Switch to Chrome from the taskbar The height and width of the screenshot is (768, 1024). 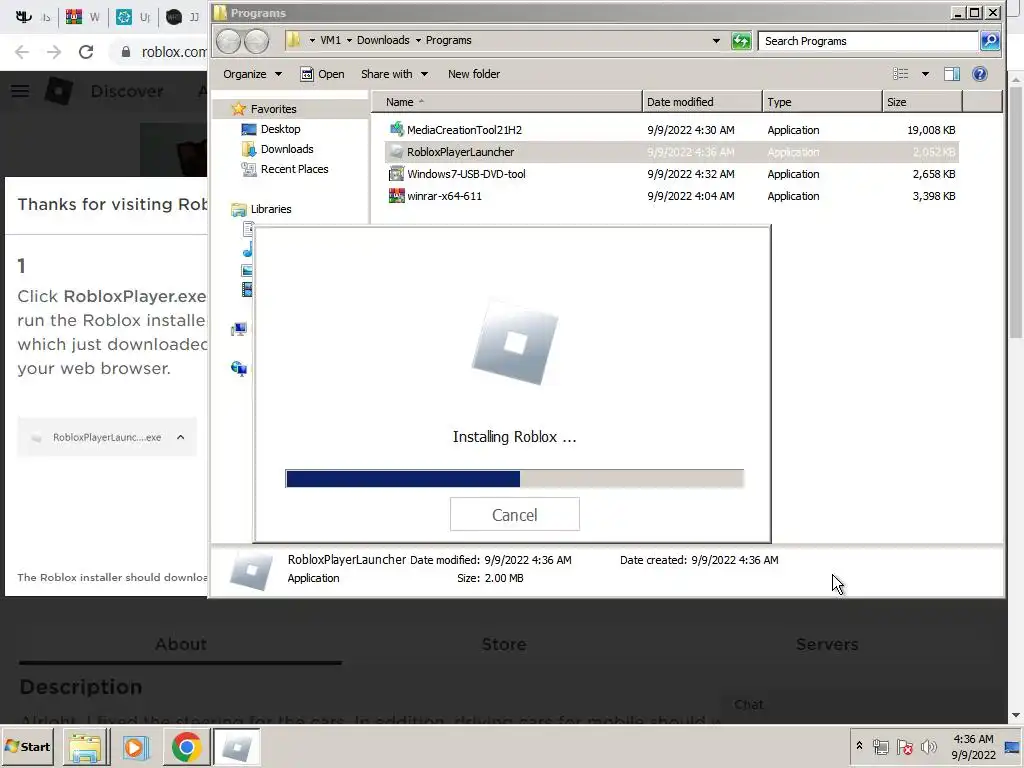[x=186, y=747]
